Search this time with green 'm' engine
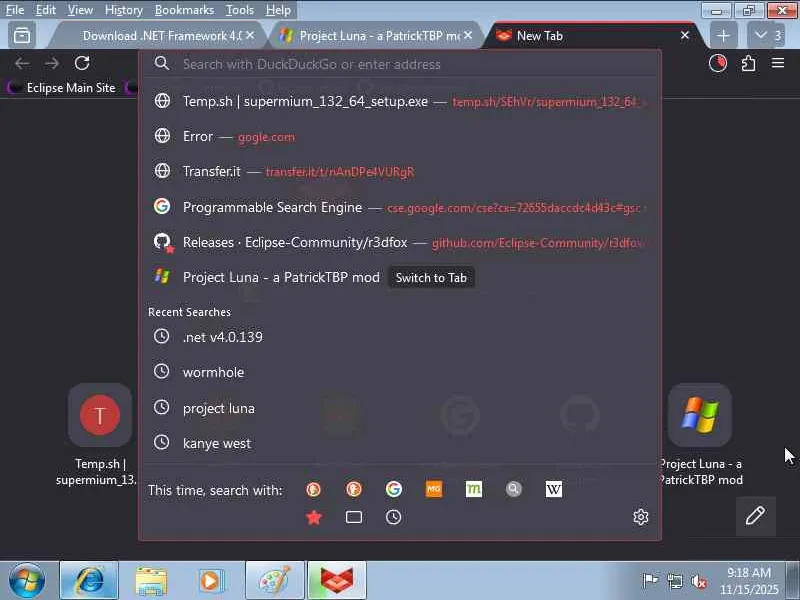The height and width of the screenshot is (600, 800). [473, 489]
